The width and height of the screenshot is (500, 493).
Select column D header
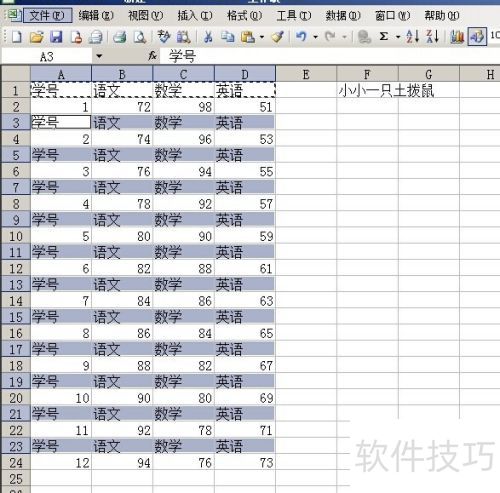(245, 74)
